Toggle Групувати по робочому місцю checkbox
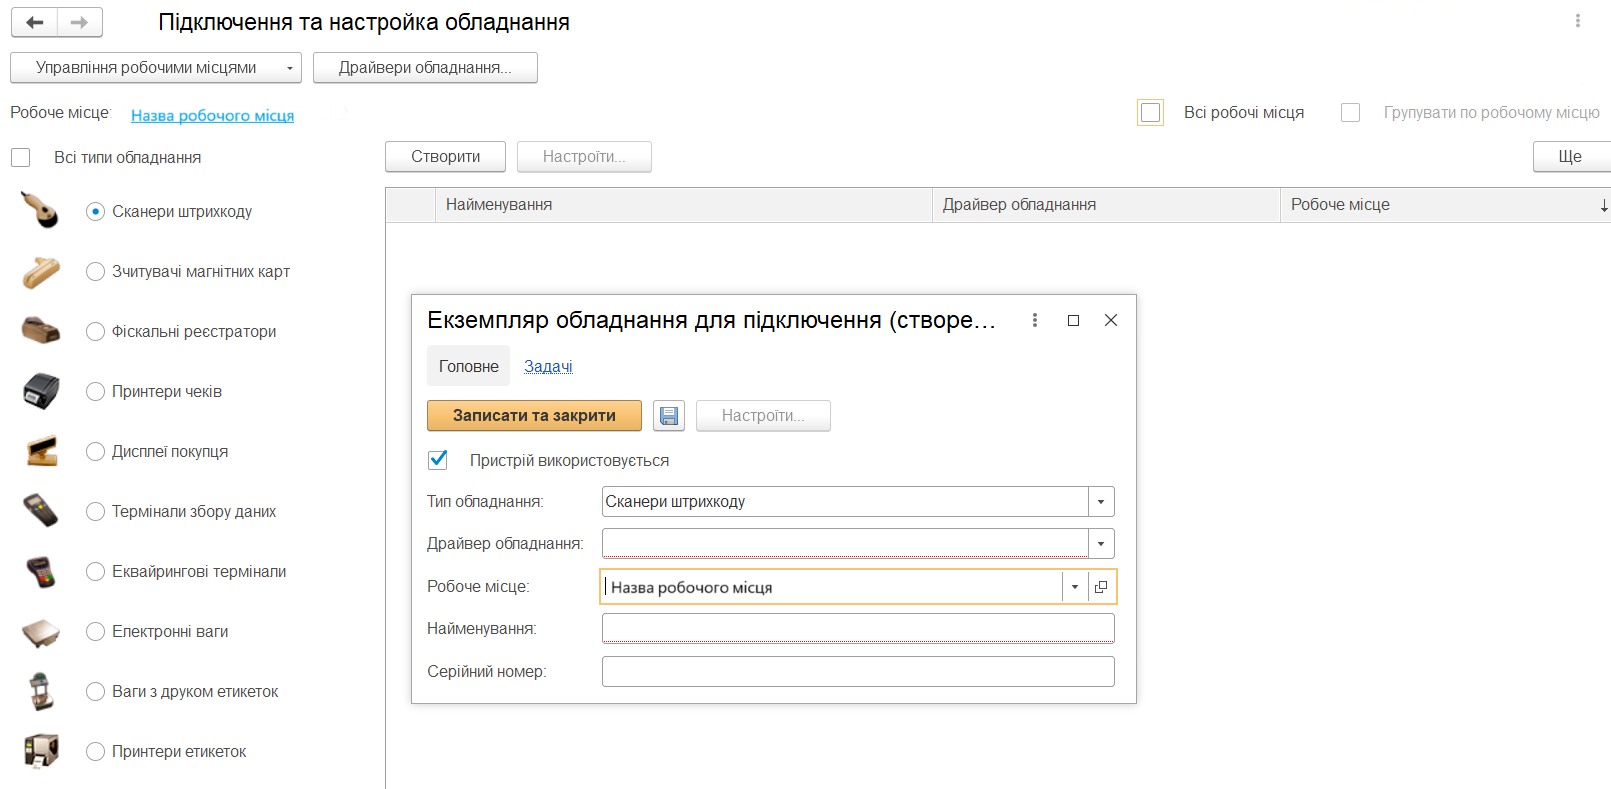Screen dimensions: 1611x789 (x=1351, y=113)
